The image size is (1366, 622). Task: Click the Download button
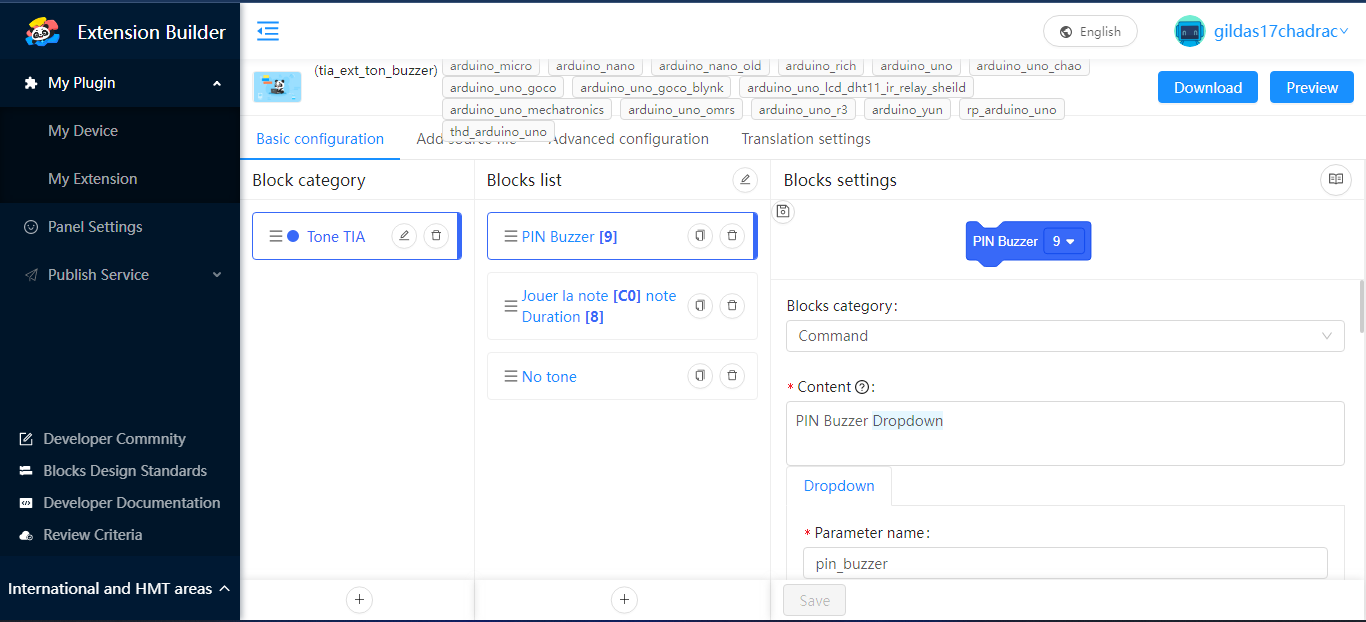(x=1208, y=87)
